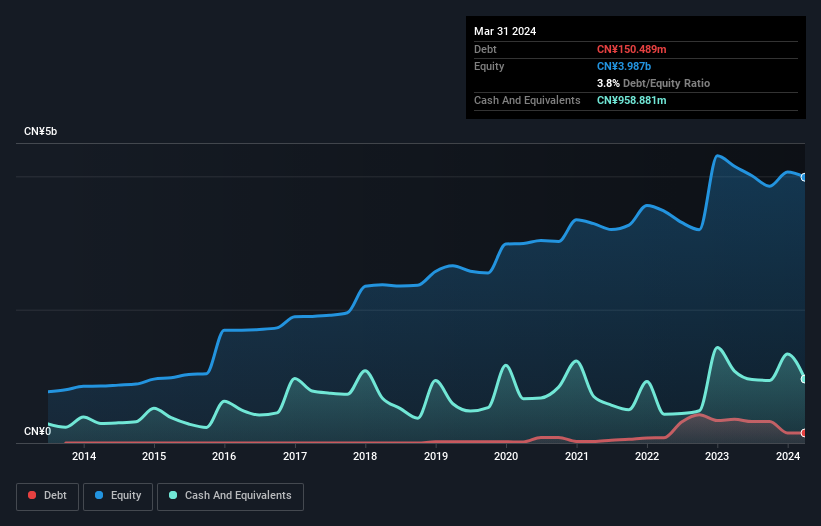Click the blue Equity endpoint marker
The width and height of the screenshot is (821, 526).
tap(804, 177)
